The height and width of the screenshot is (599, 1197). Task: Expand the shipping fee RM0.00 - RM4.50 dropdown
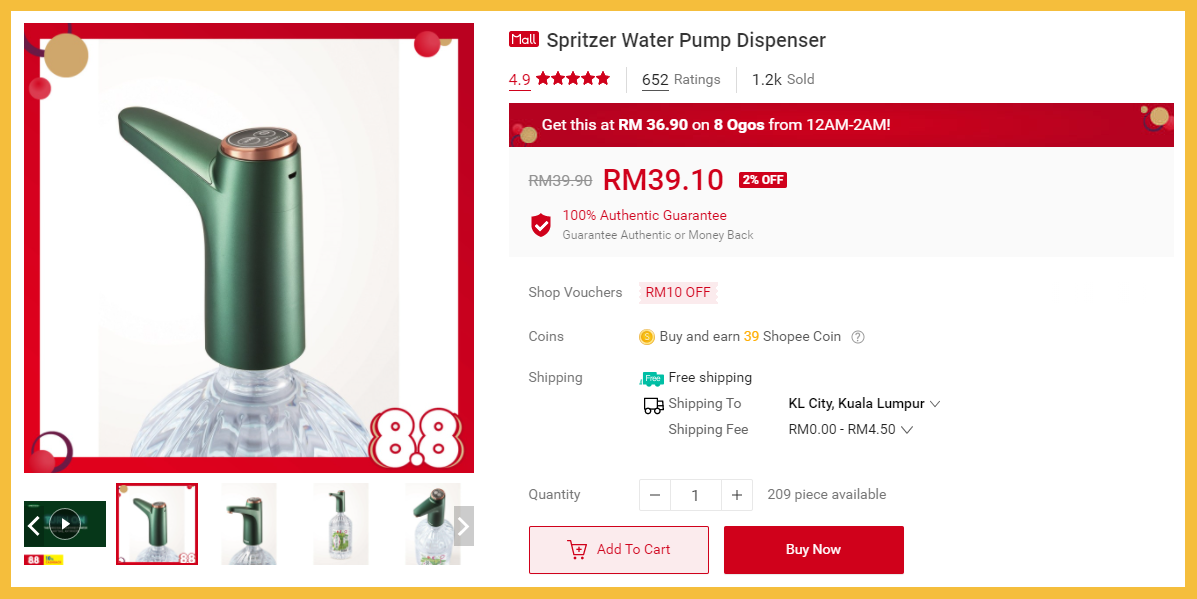tap(851, 430)
